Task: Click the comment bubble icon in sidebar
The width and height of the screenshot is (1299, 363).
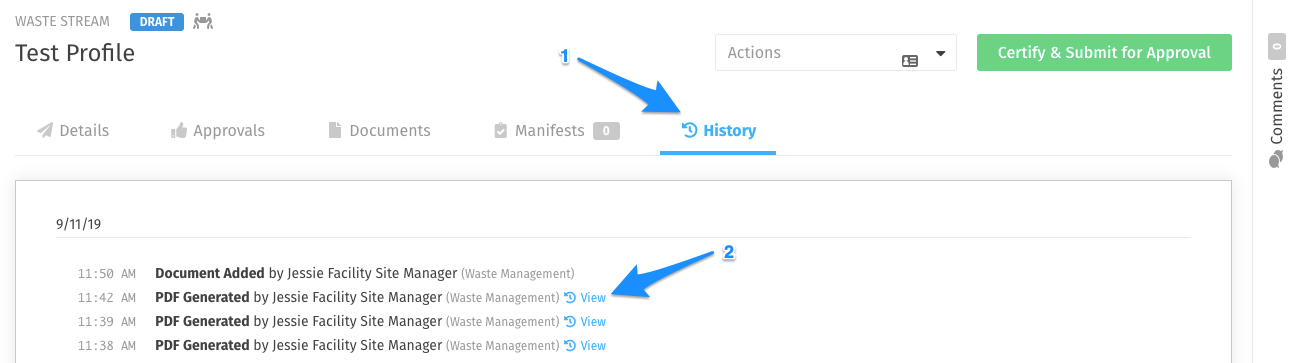Action: (1275, 160)
